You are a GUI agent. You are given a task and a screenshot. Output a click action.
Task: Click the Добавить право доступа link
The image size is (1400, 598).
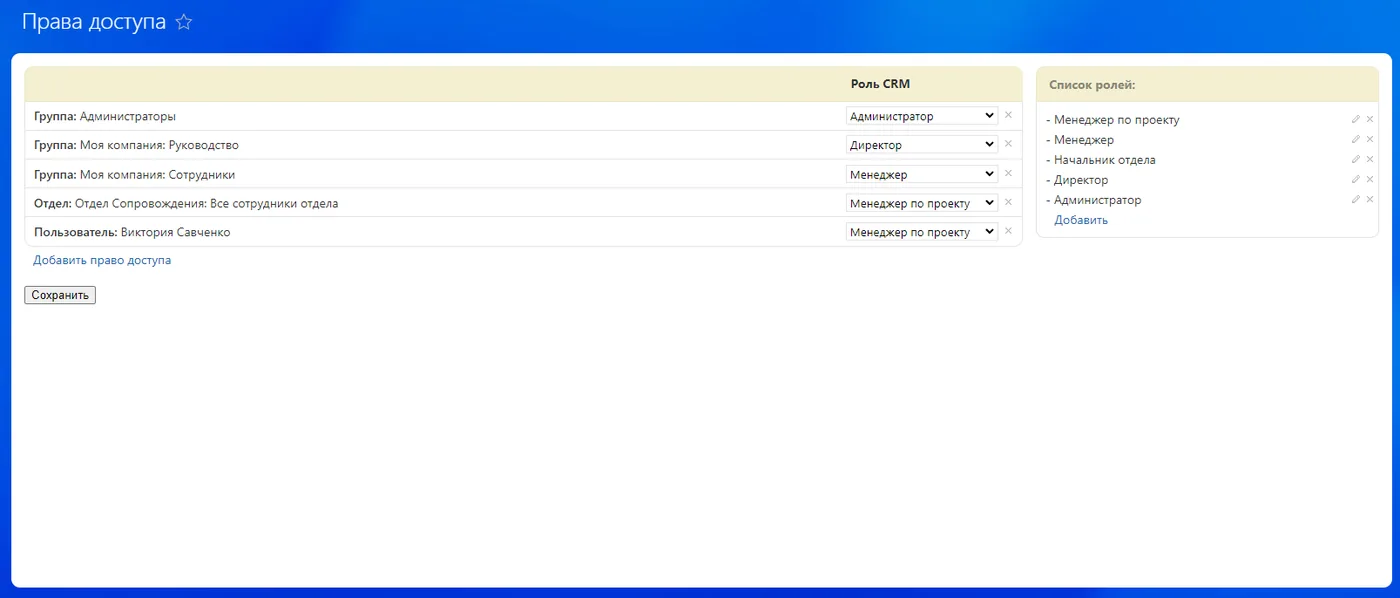coord(102,260)
